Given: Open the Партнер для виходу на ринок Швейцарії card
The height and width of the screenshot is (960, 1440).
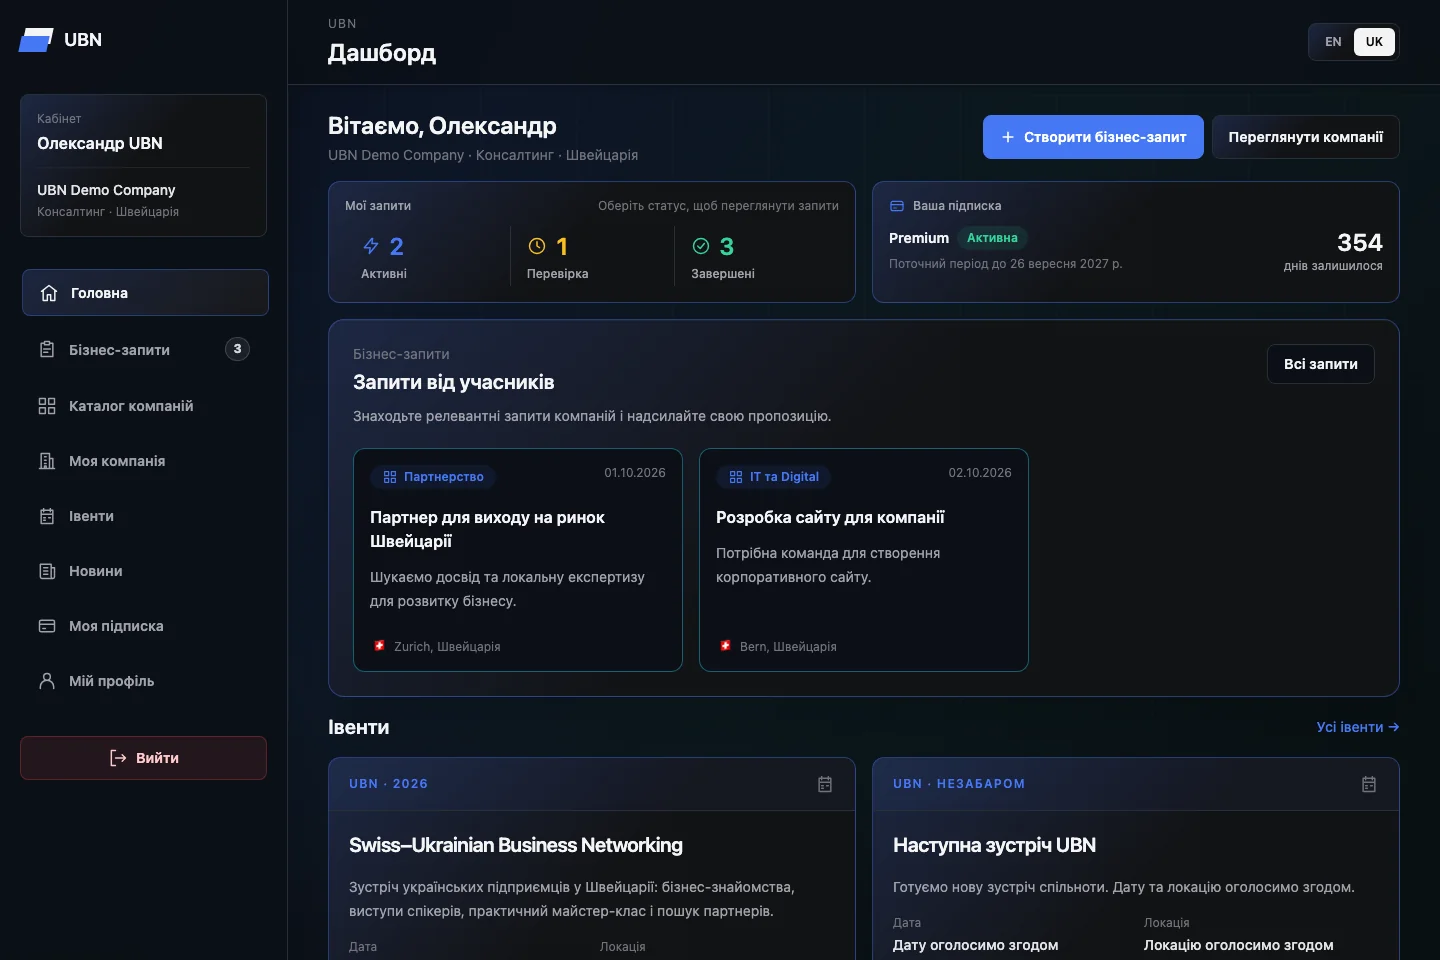Looking at the screenshot, I should point(518,560).
